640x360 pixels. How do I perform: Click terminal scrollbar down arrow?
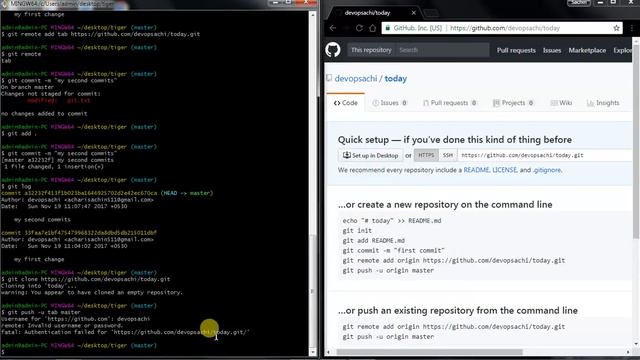tap(313, 352)
